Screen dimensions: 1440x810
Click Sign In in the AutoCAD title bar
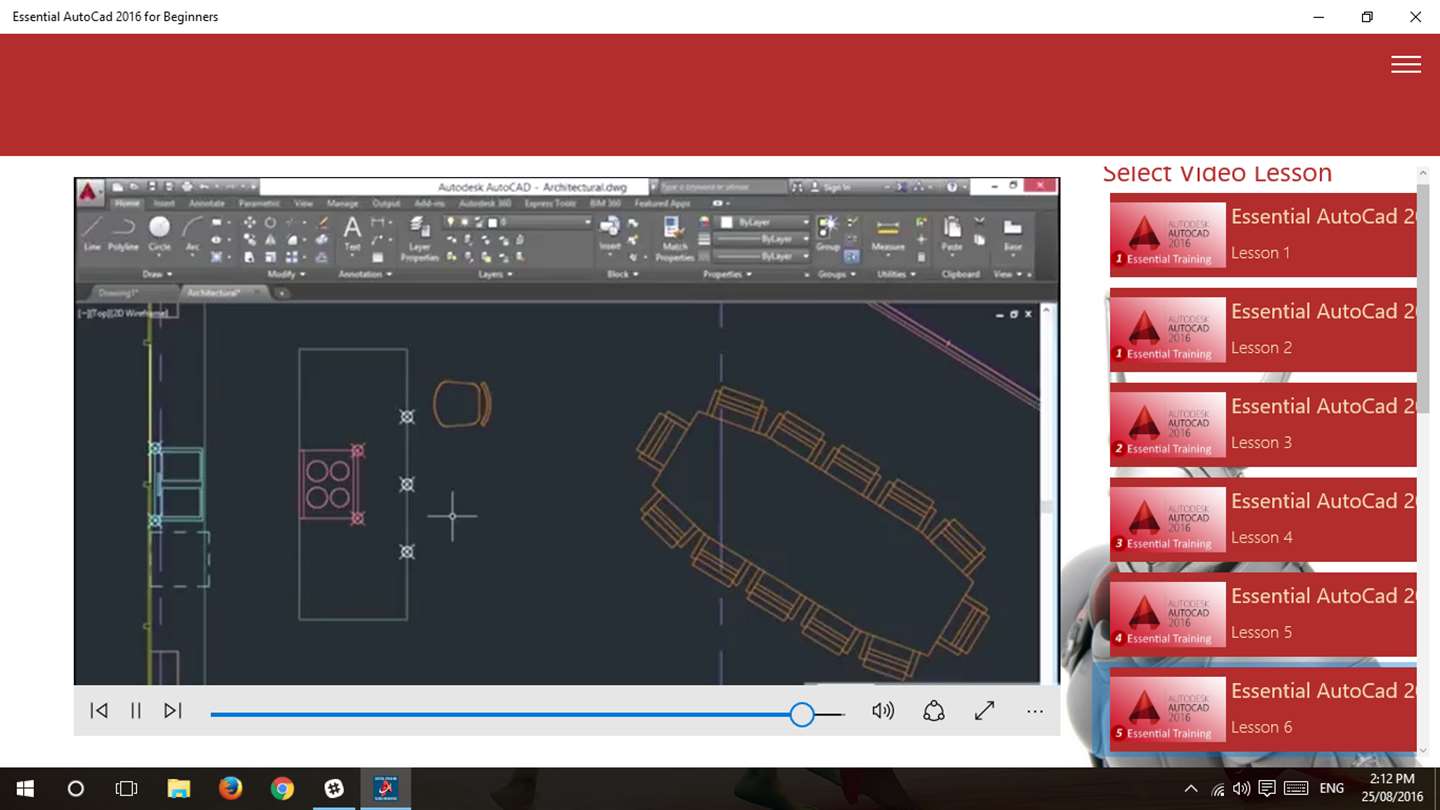click(832, 187)
